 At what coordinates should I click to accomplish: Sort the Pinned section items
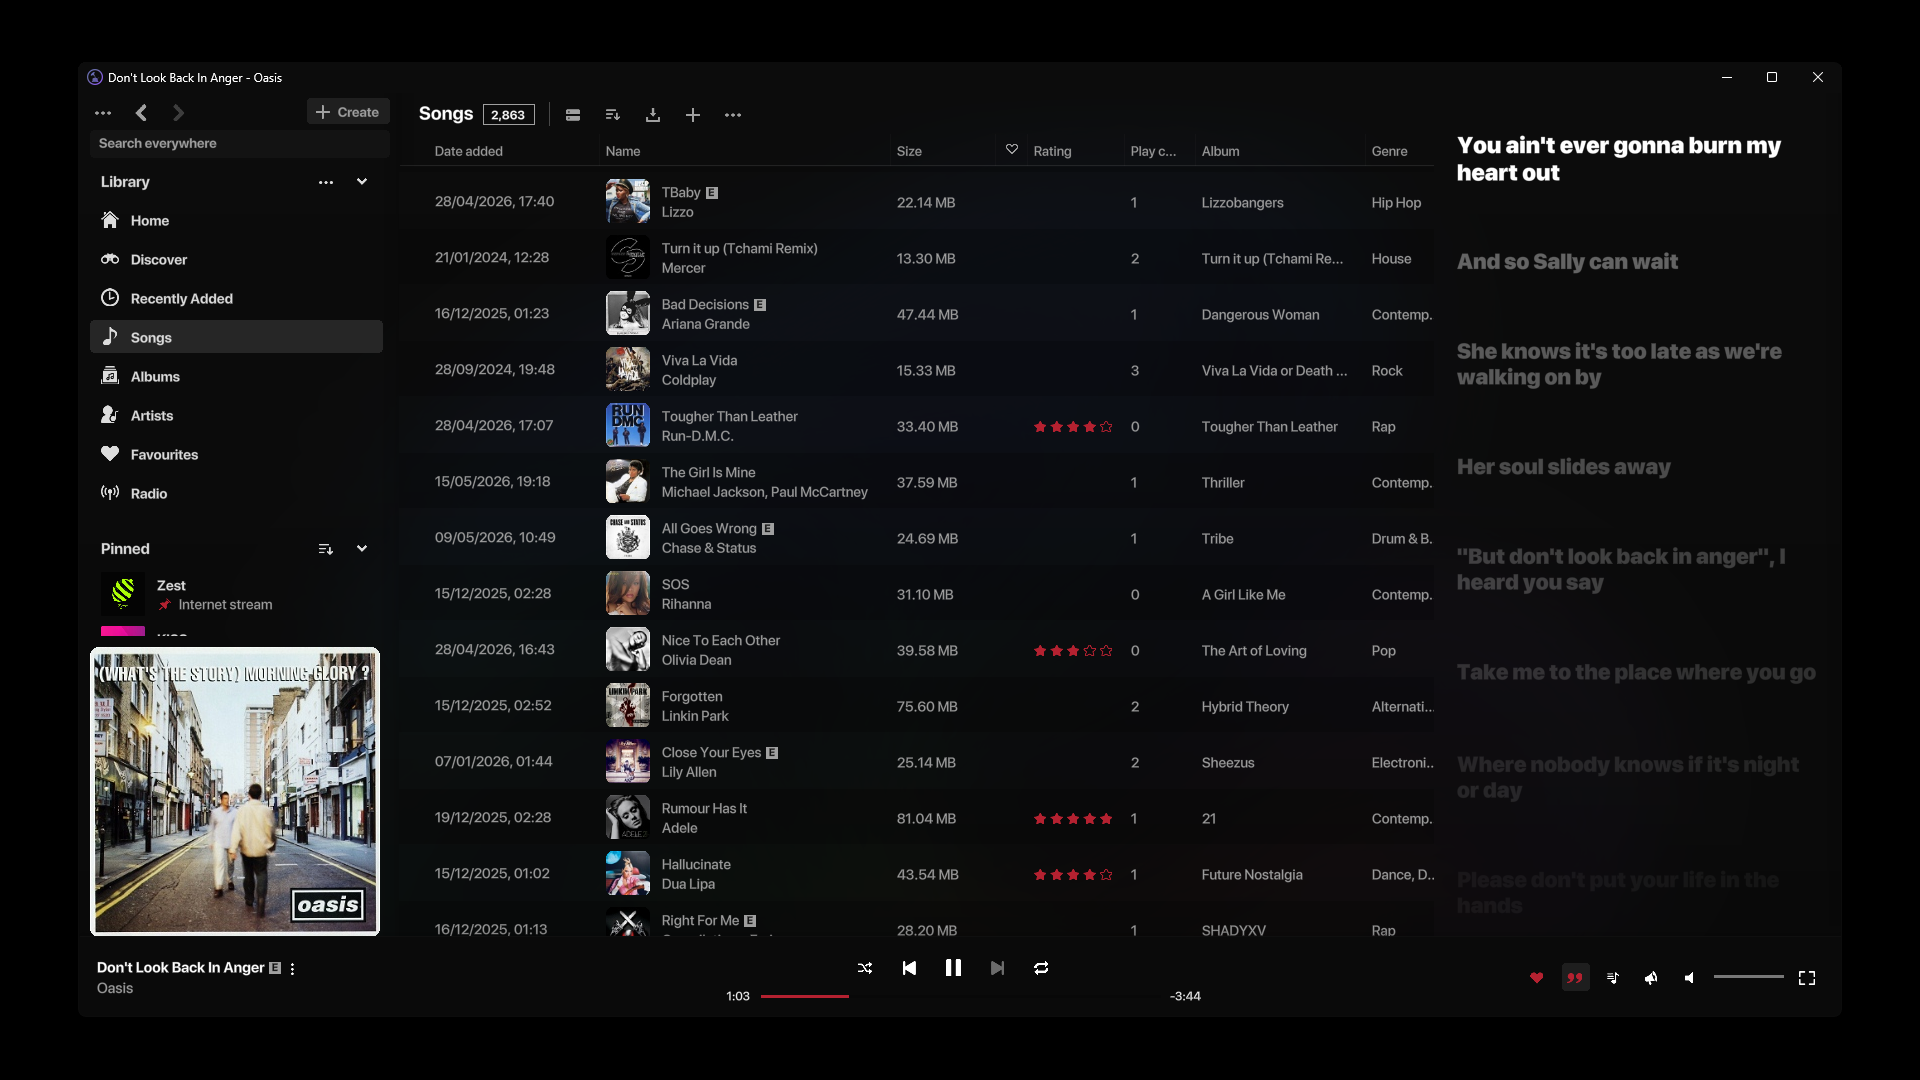(326, 549)
